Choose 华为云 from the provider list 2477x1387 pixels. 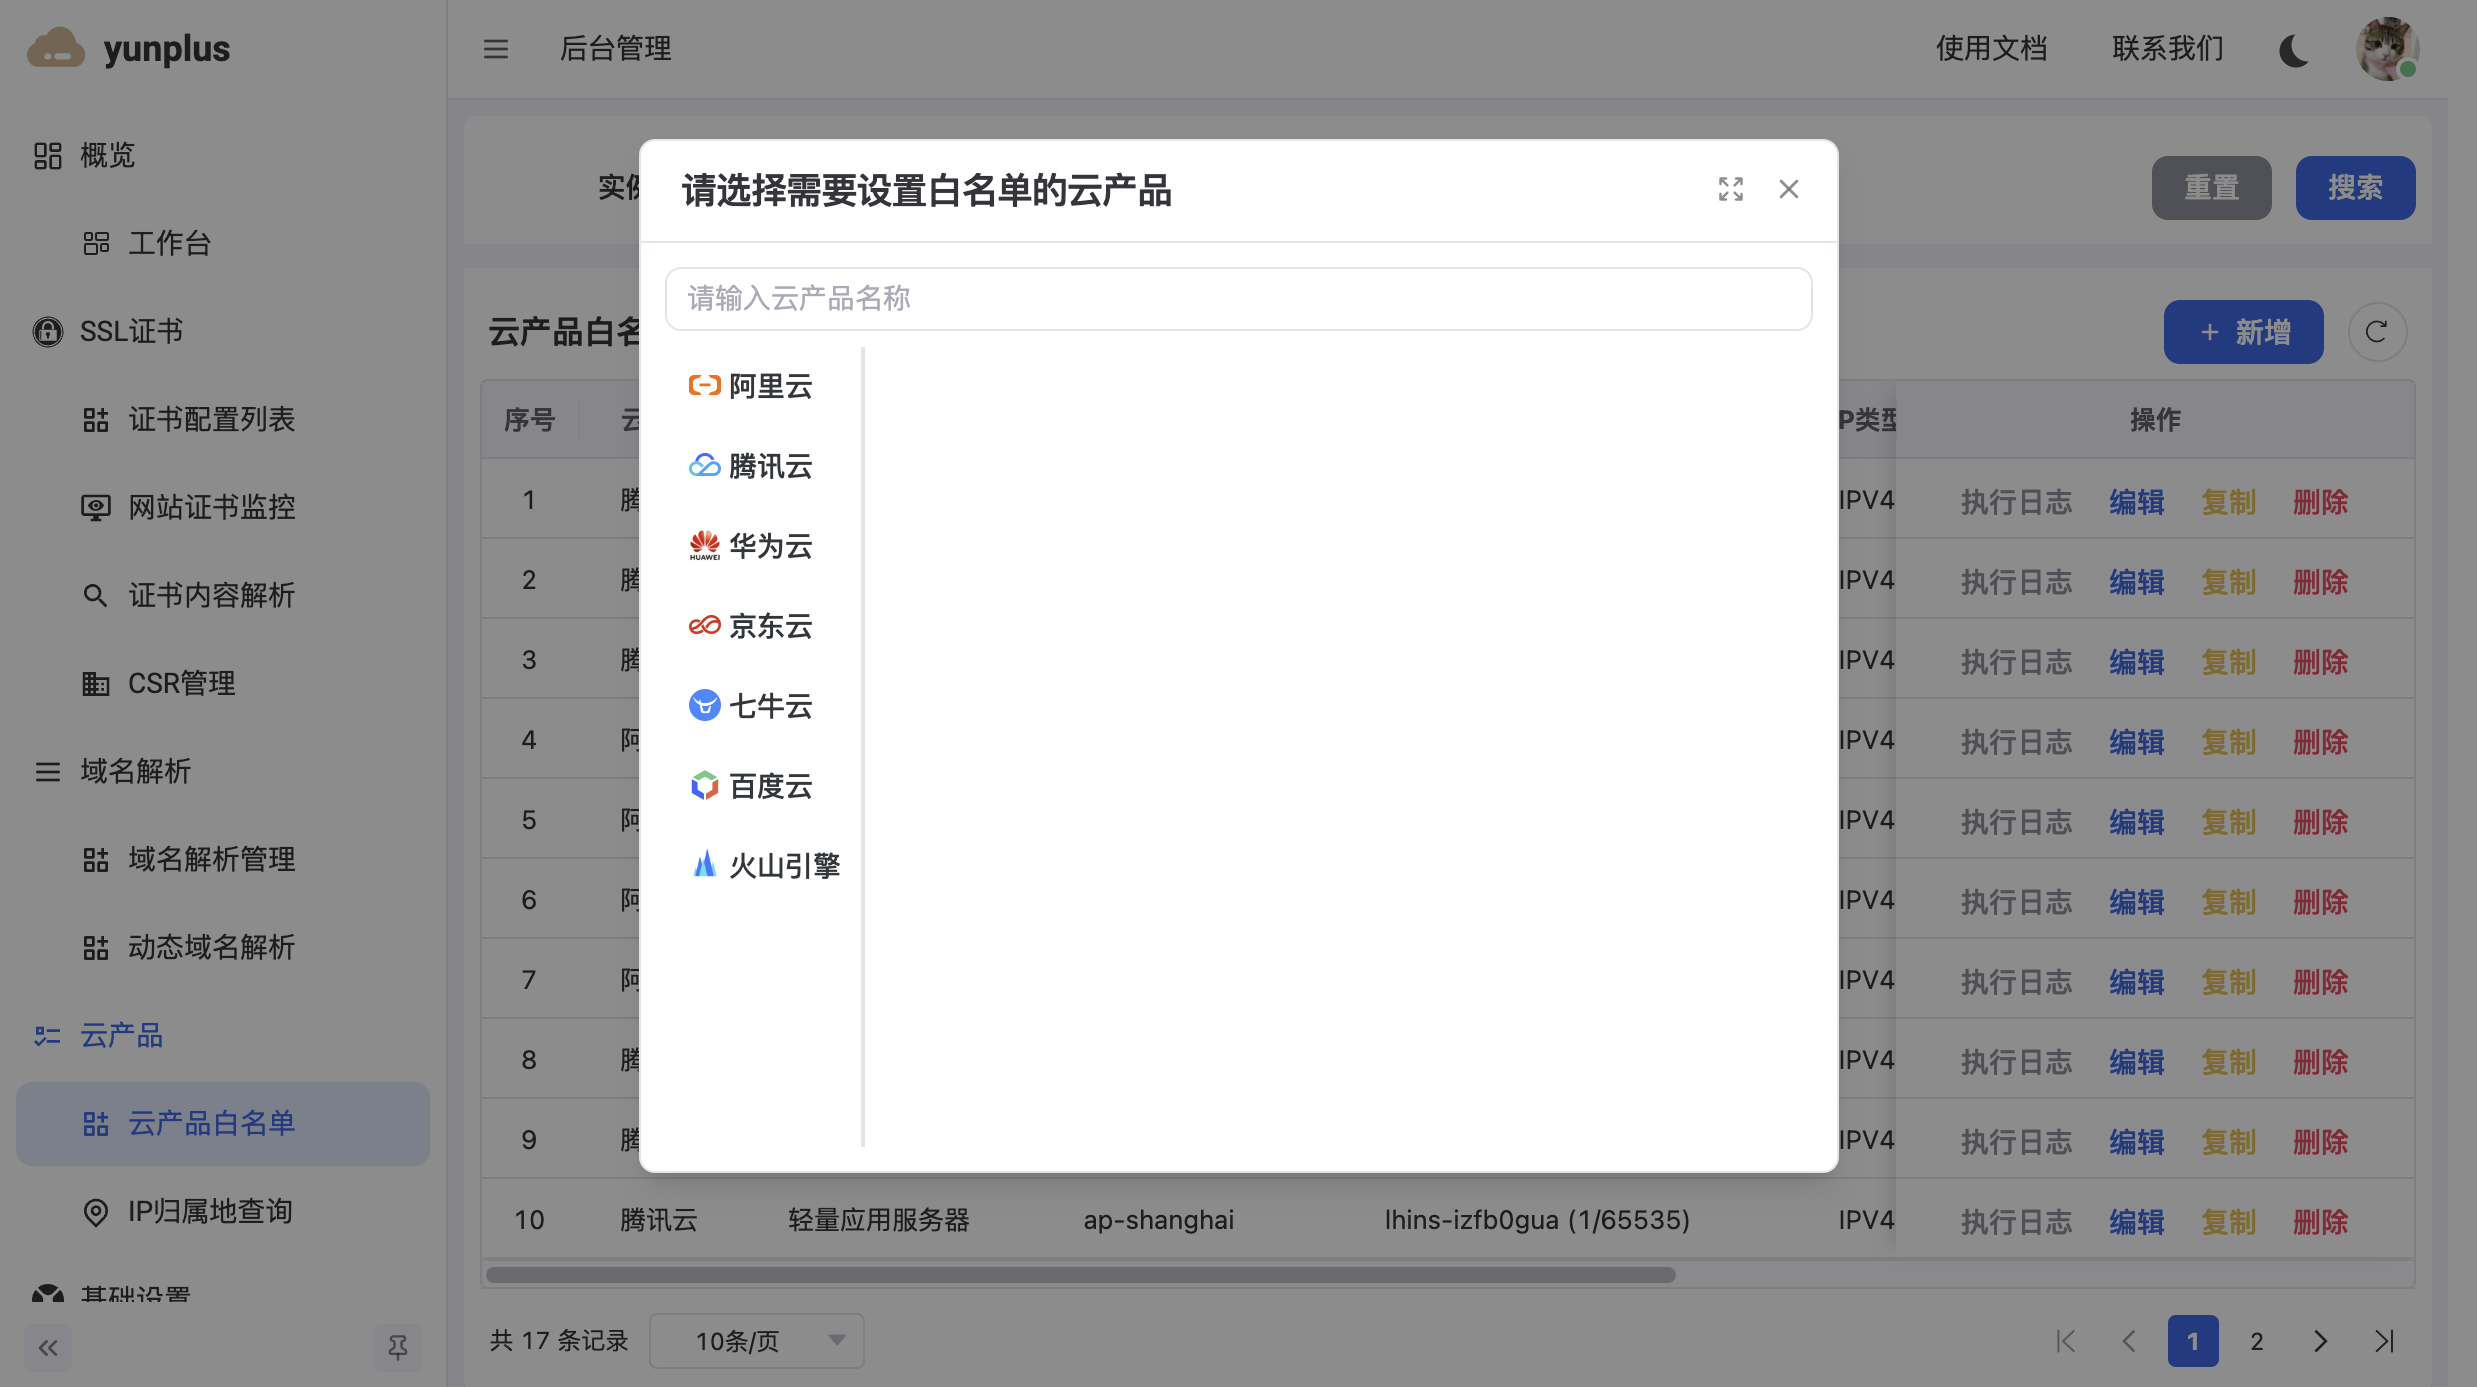[x=751, y=546]
